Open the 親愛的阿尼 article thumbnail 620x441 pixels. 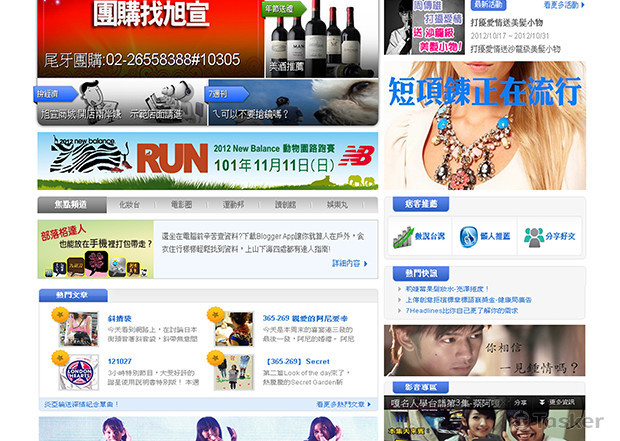[x=234, y=329]
